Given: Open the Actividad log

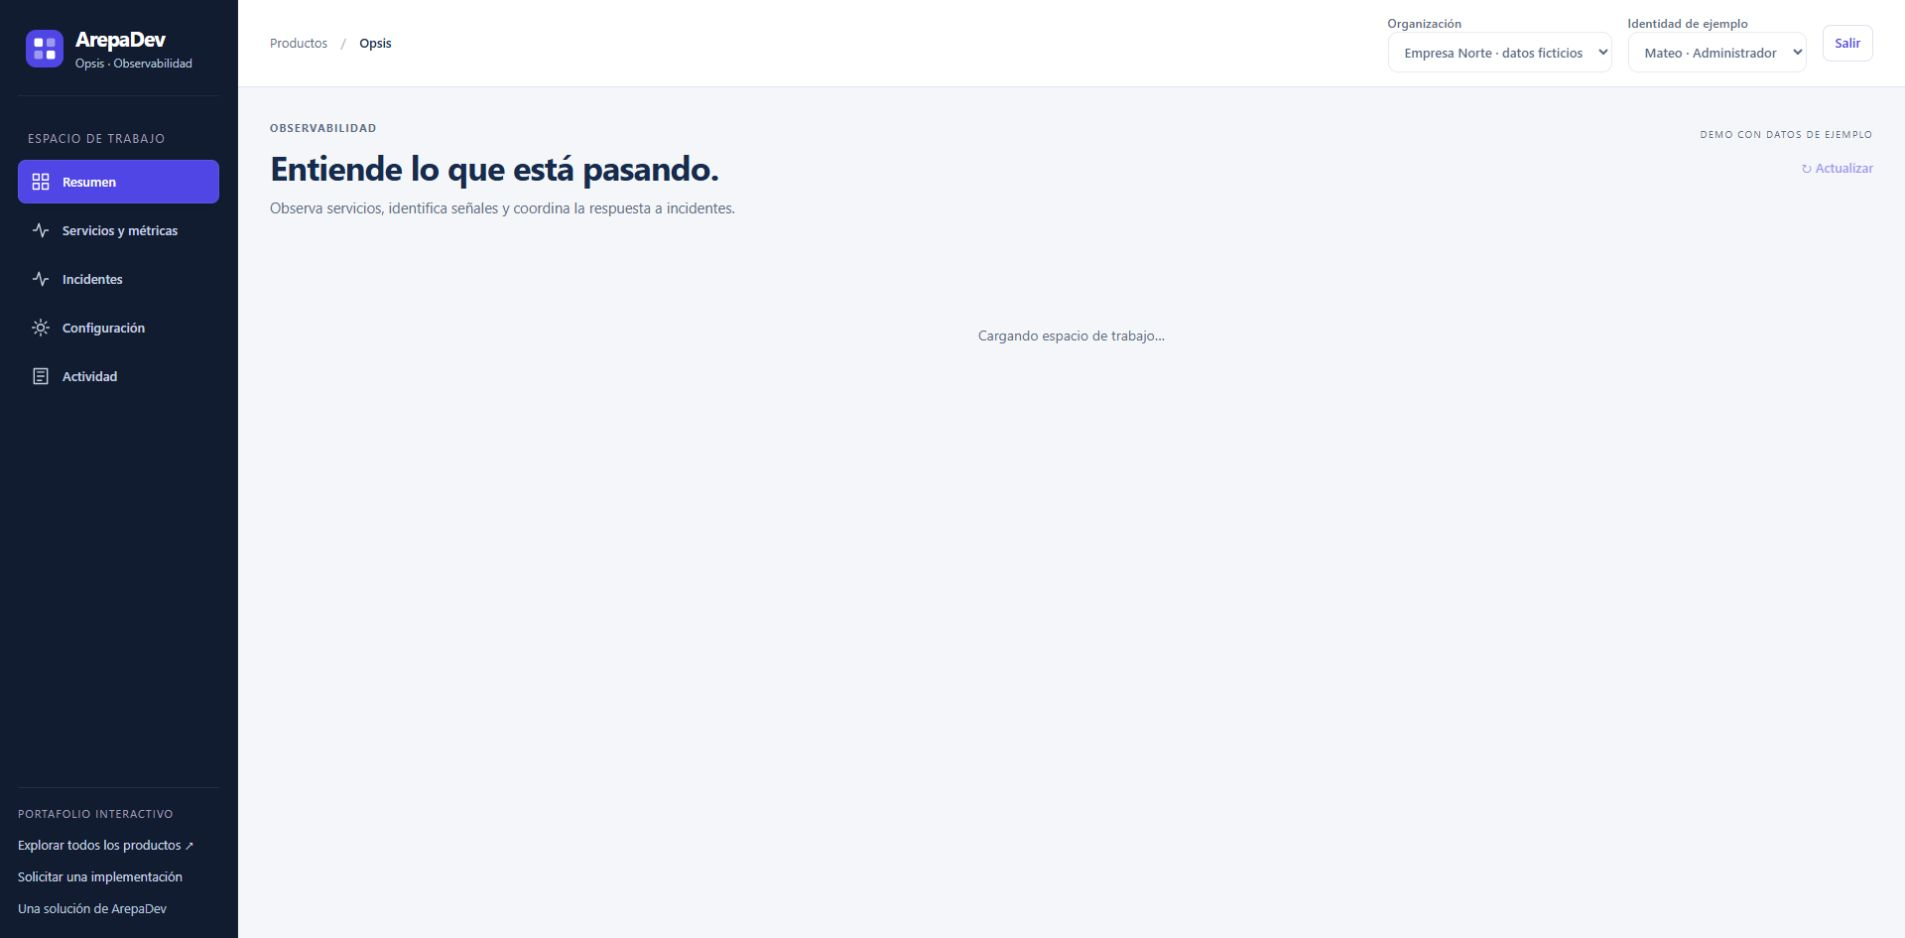Looking at the screenshot, I should pyautogui.click(x=118, y=376).
